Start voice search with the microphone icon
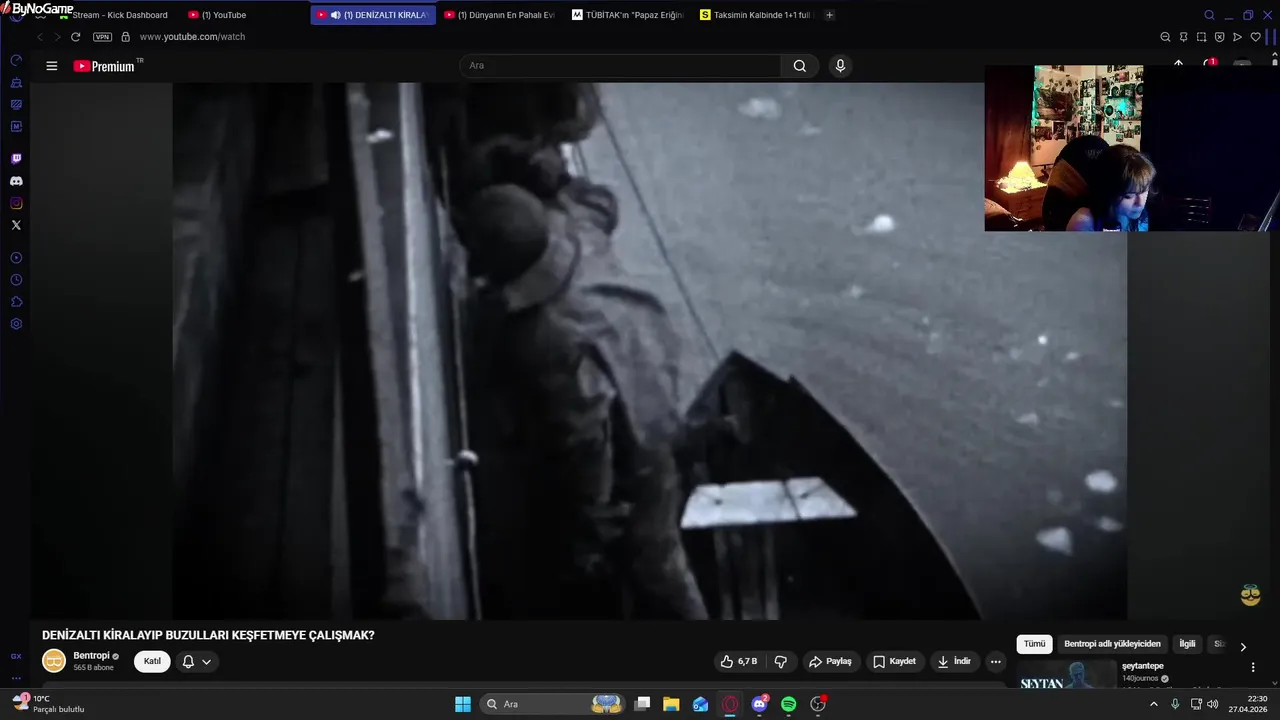1280x720 pixels. pyautogui.click(x=840, y=66)
